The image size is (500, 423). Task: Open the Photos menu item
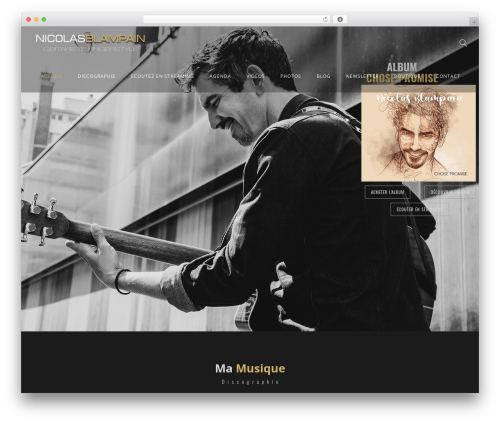click(290, 76)
